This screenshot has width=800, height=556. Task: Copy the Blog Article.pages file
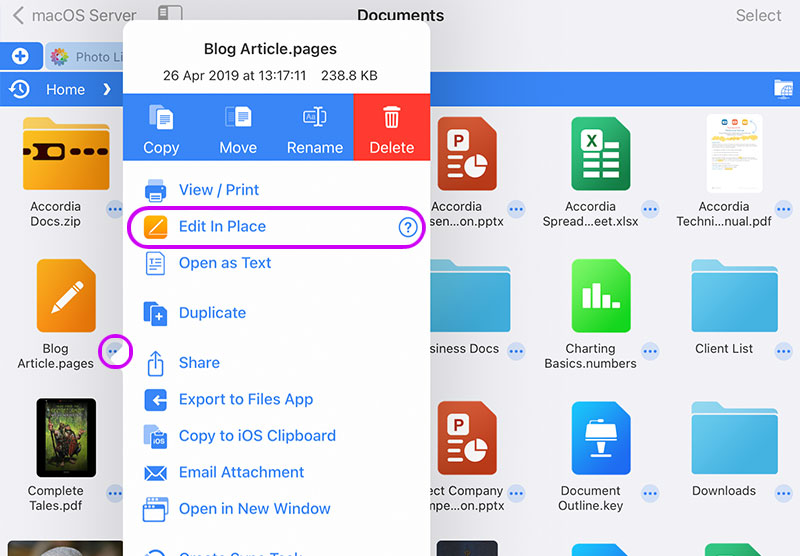[x=161, y=128]
